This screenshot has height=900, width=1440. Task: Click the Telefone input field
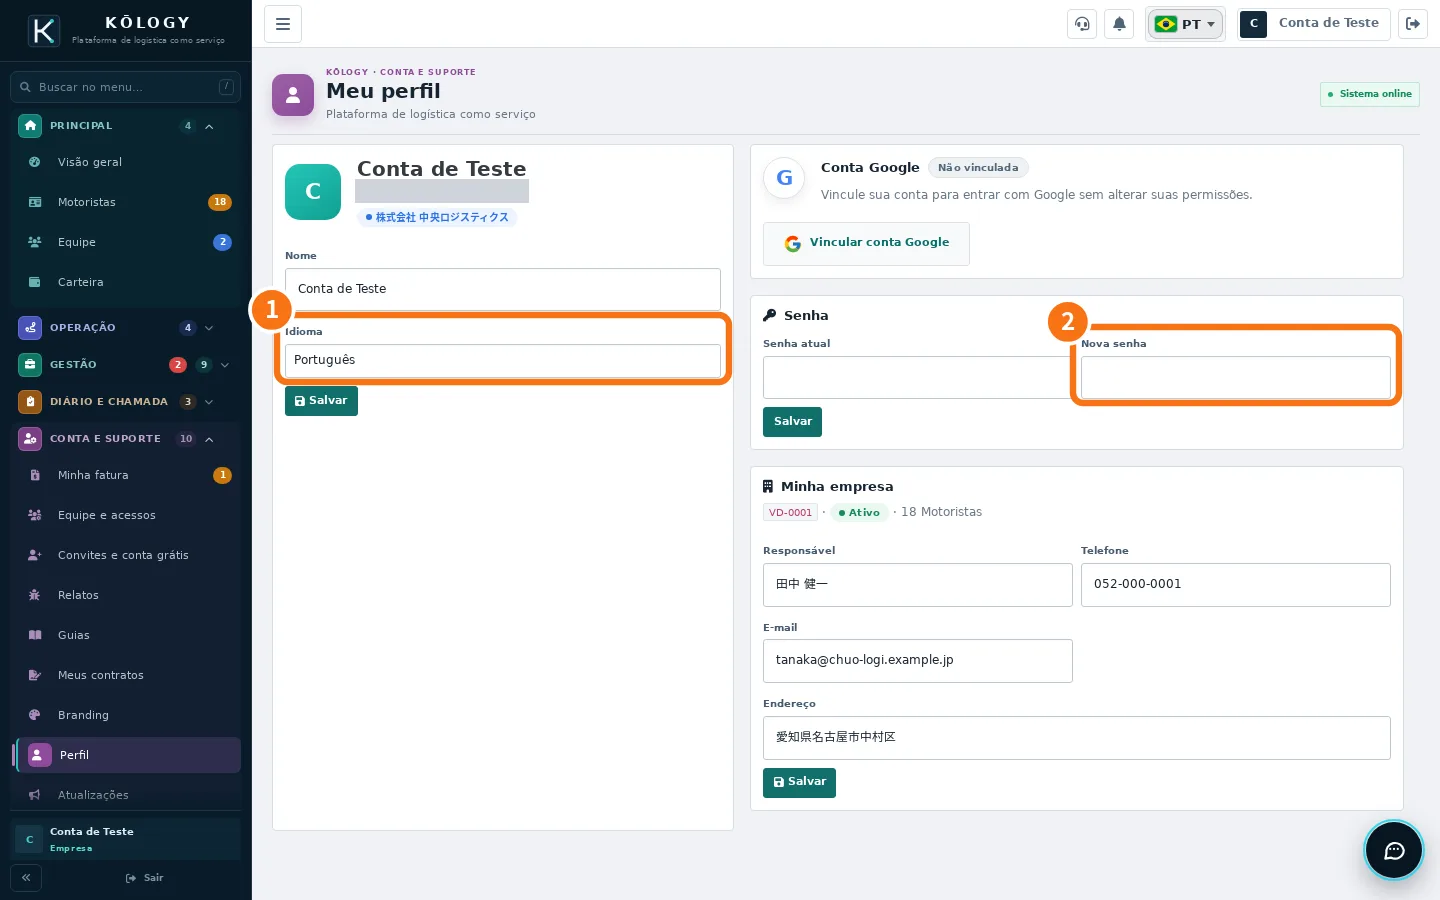click(1236, 585)
